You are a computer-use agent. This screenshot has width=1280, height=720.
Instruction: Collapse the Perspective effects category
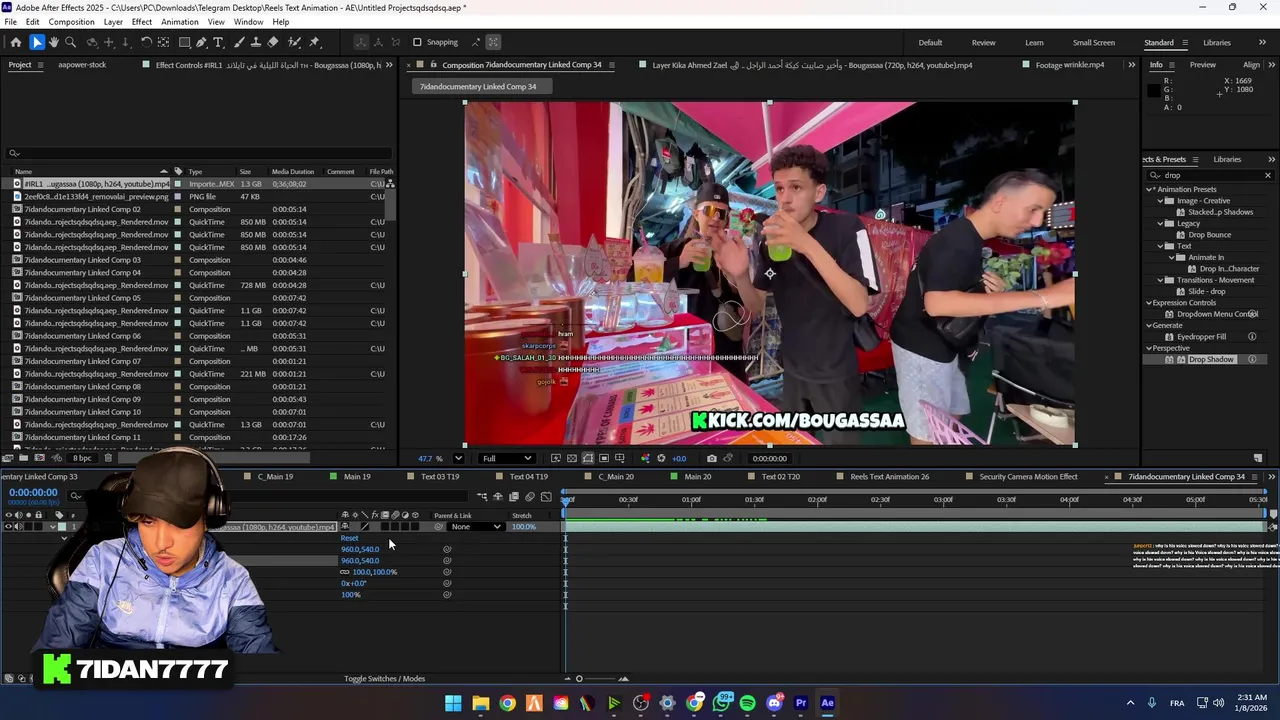click(1150, 348)
